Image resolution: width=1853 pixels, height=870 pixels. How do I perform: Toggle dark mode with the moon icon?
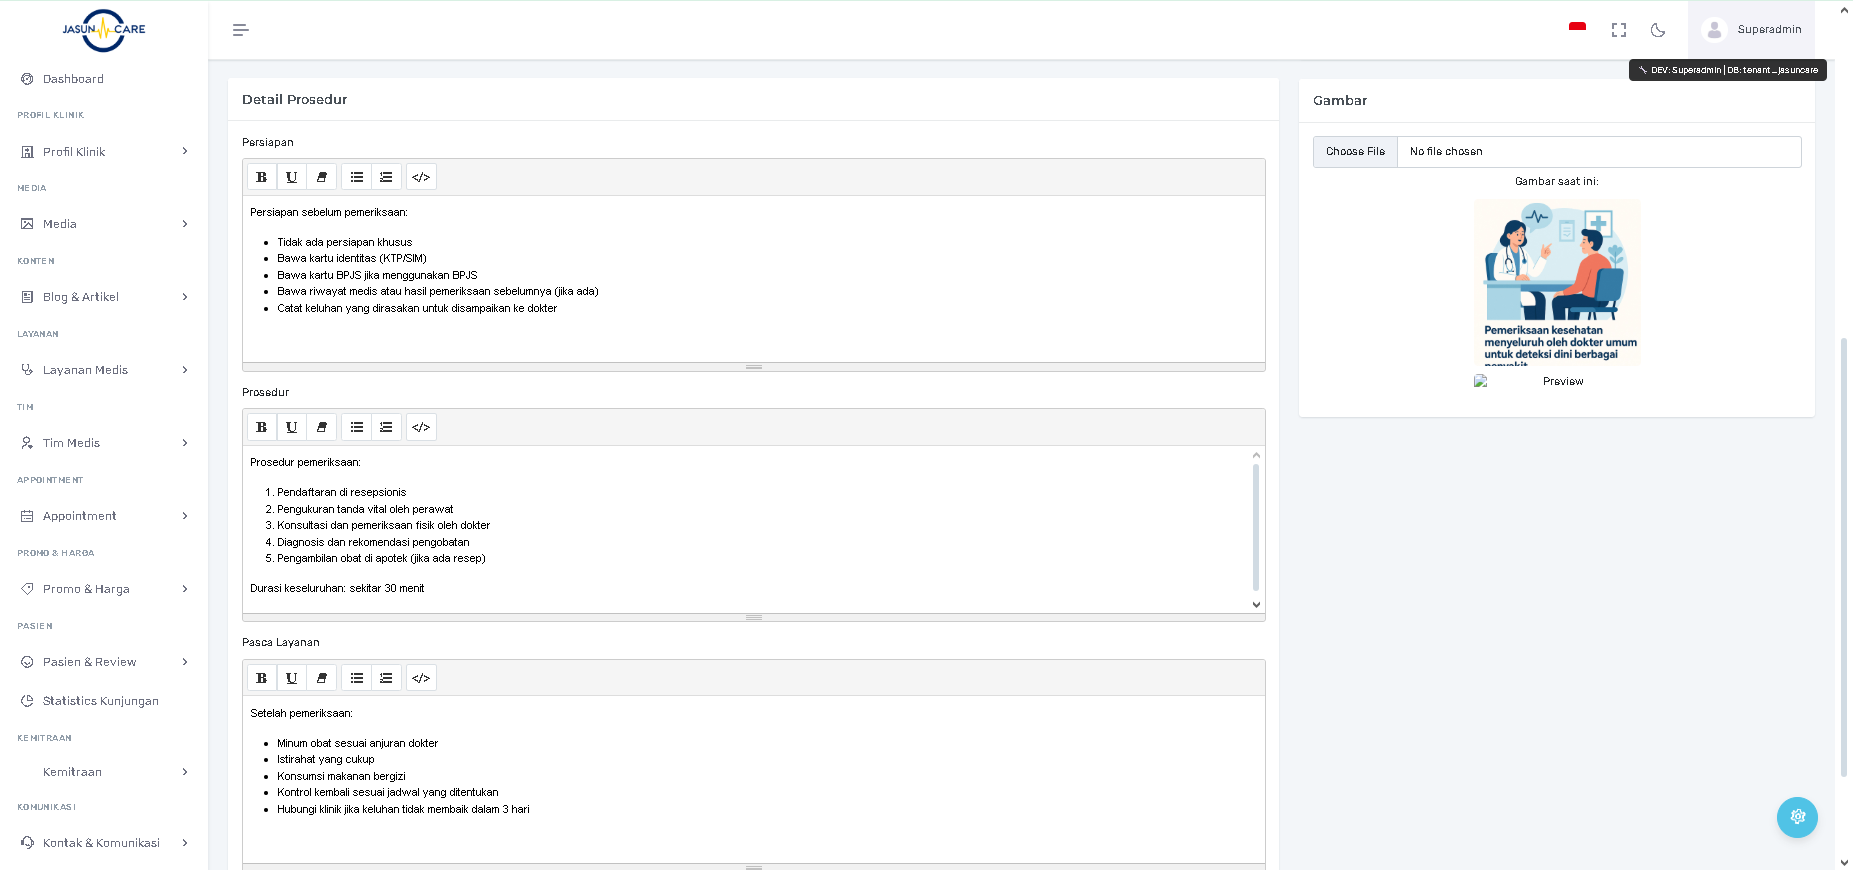(1657, 30)
